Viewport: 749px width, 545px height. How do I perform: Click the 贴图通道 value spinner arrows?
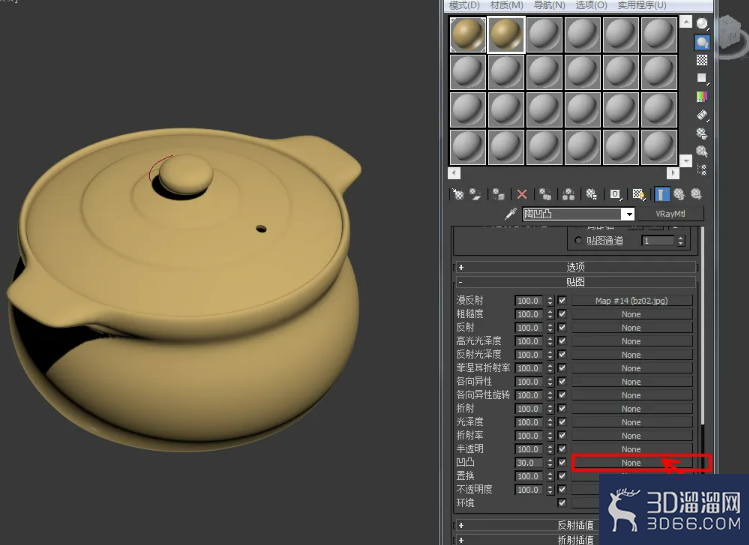click(681, 241)
